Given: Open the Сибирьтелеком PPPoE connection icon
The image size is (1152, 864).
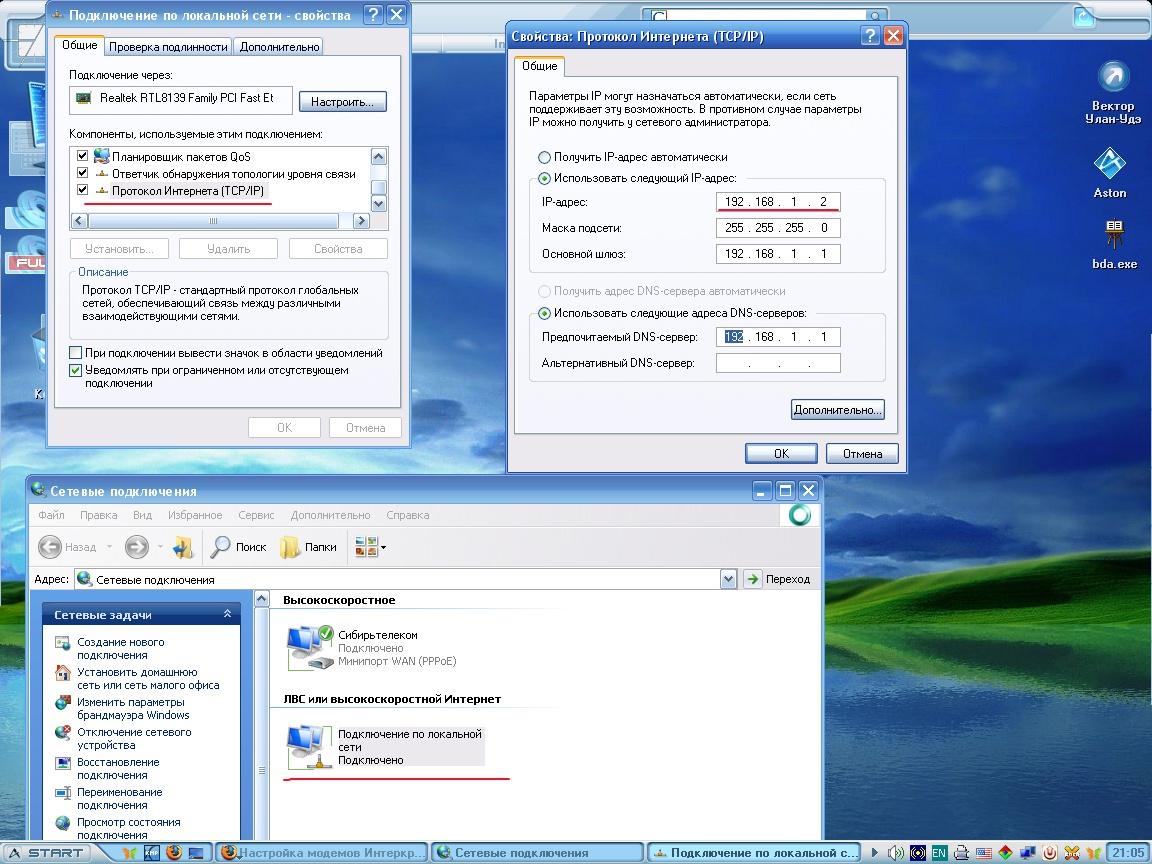Looking at the screenshot, I should [x=309, y=647].
